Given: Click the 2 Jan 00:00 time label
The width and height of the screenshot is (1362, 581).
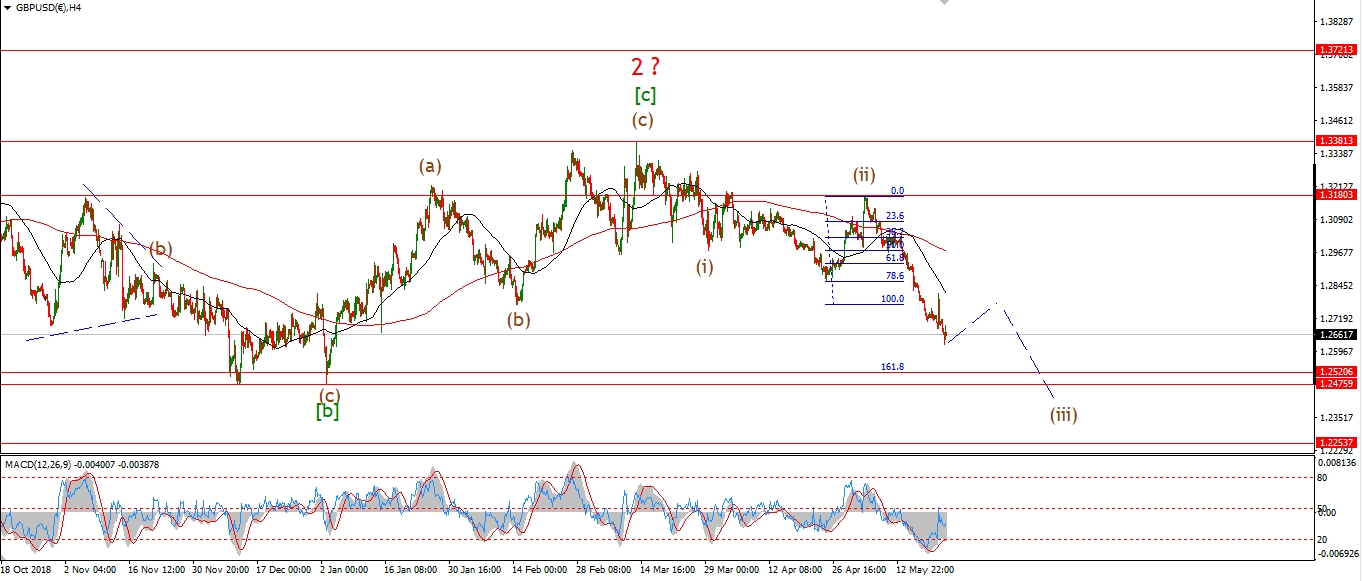Looking at the screenshot, I should (345, 572).
